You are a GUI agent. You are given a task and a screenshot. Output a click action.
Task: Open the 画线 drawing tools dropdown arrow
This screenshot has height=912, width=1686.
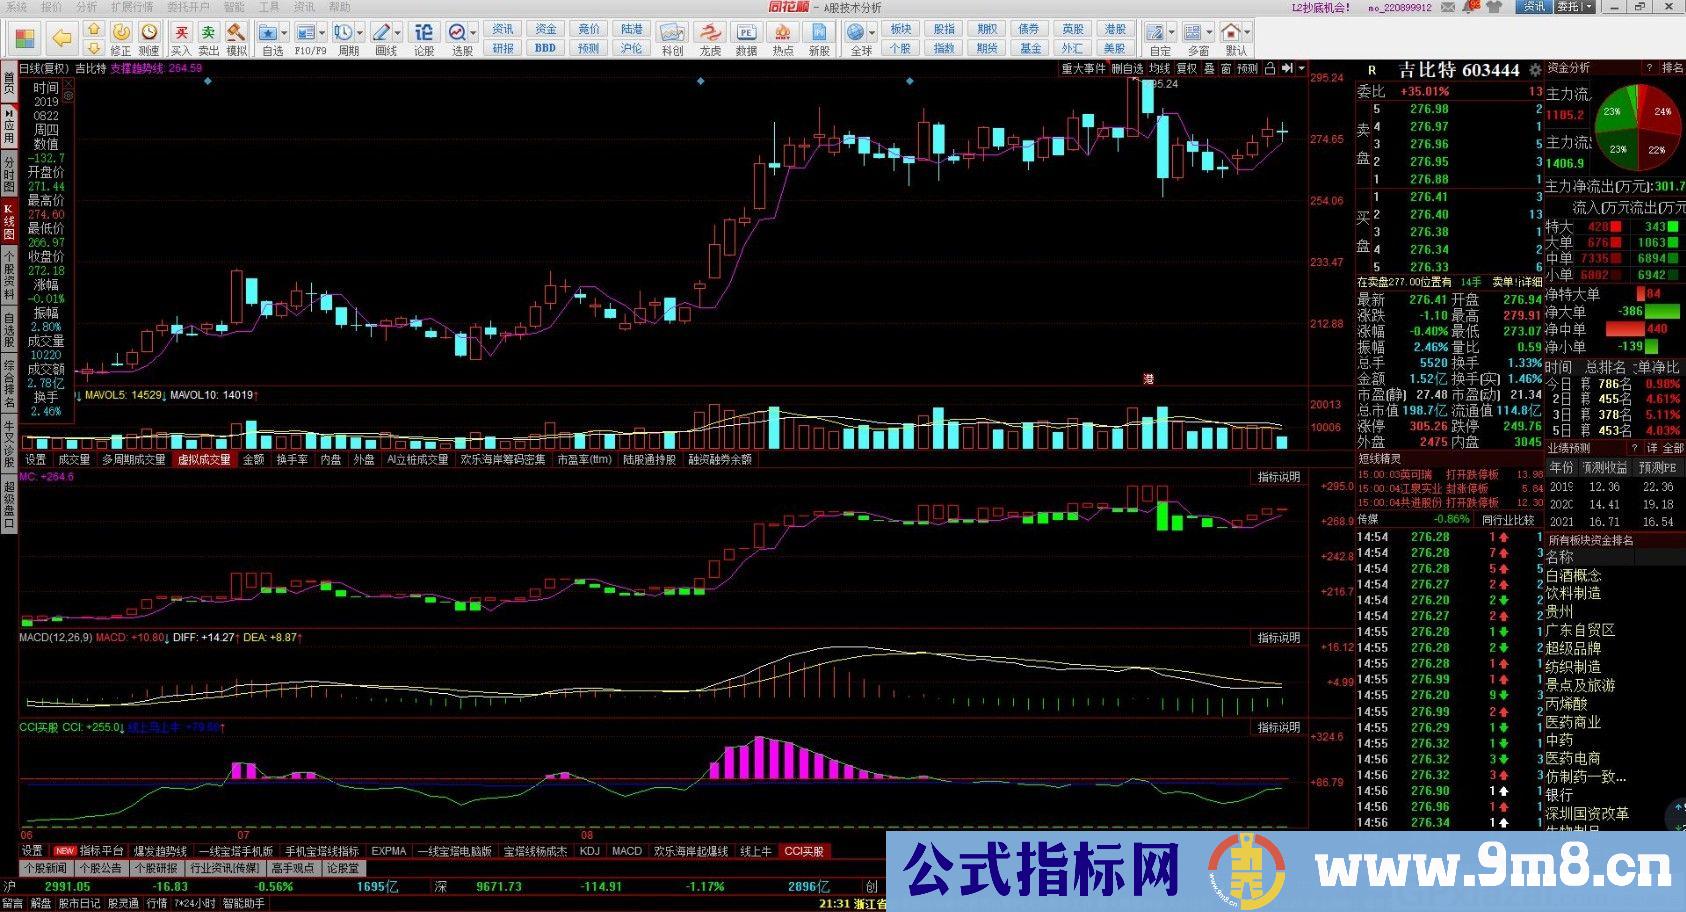tap(398, 33)
